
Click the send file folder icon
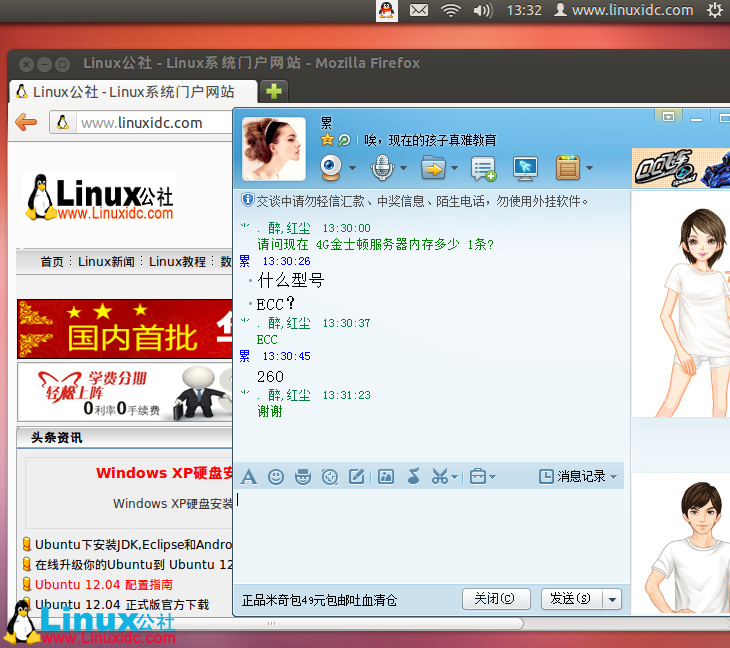tap(433, 168)
